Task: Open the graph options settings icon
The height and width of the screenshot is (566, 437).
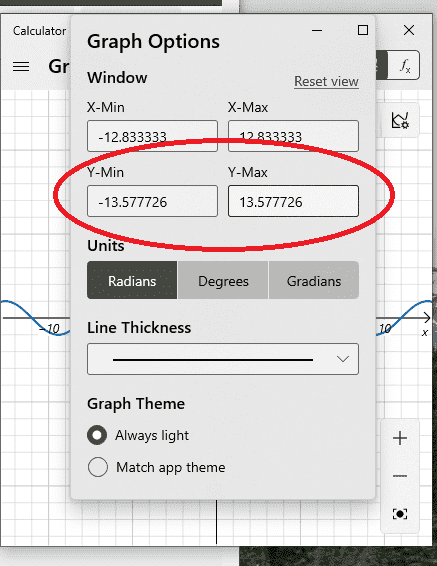Action: (x=400, y=120)
